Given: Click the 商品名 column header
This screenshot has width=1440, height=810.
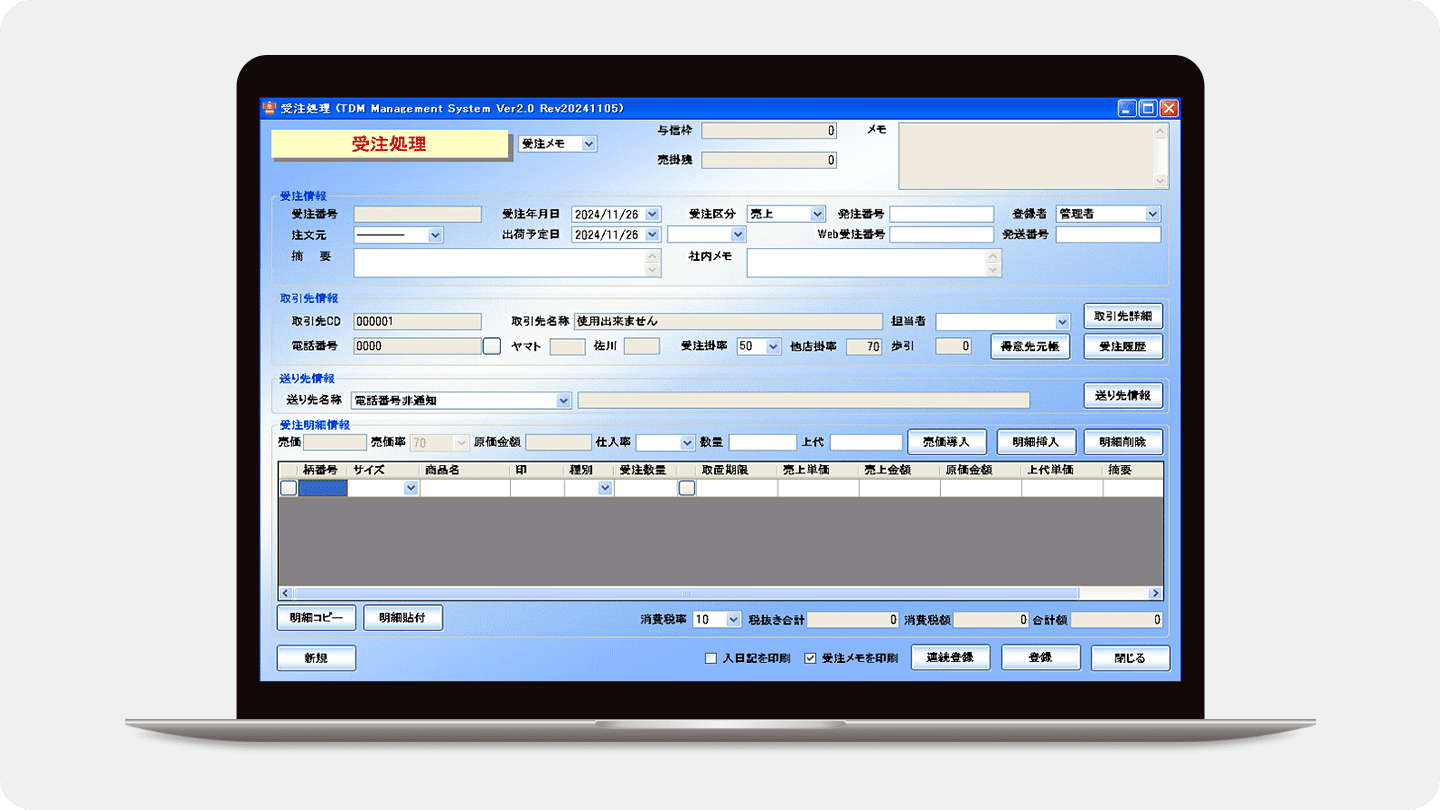Looking at the screenshot, I should (x=465, y=470).
